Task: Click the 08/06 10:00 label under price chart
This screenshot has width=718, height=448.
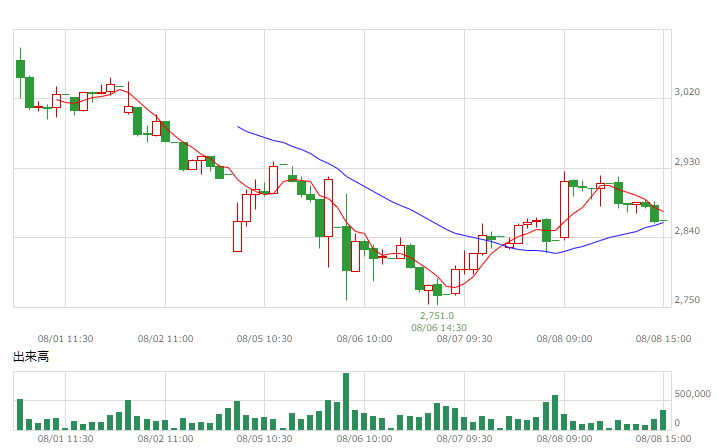Action: coord(364,339)
